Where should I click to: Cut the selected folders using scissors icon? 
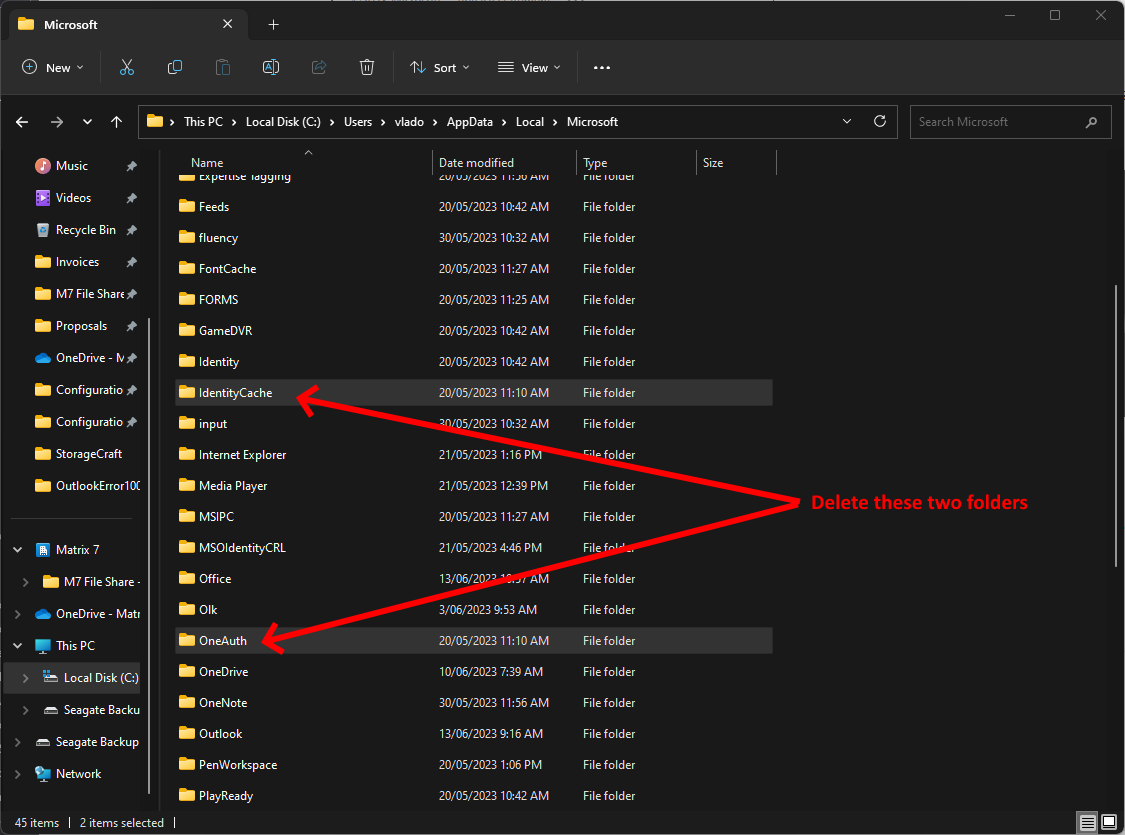(127, 67)
